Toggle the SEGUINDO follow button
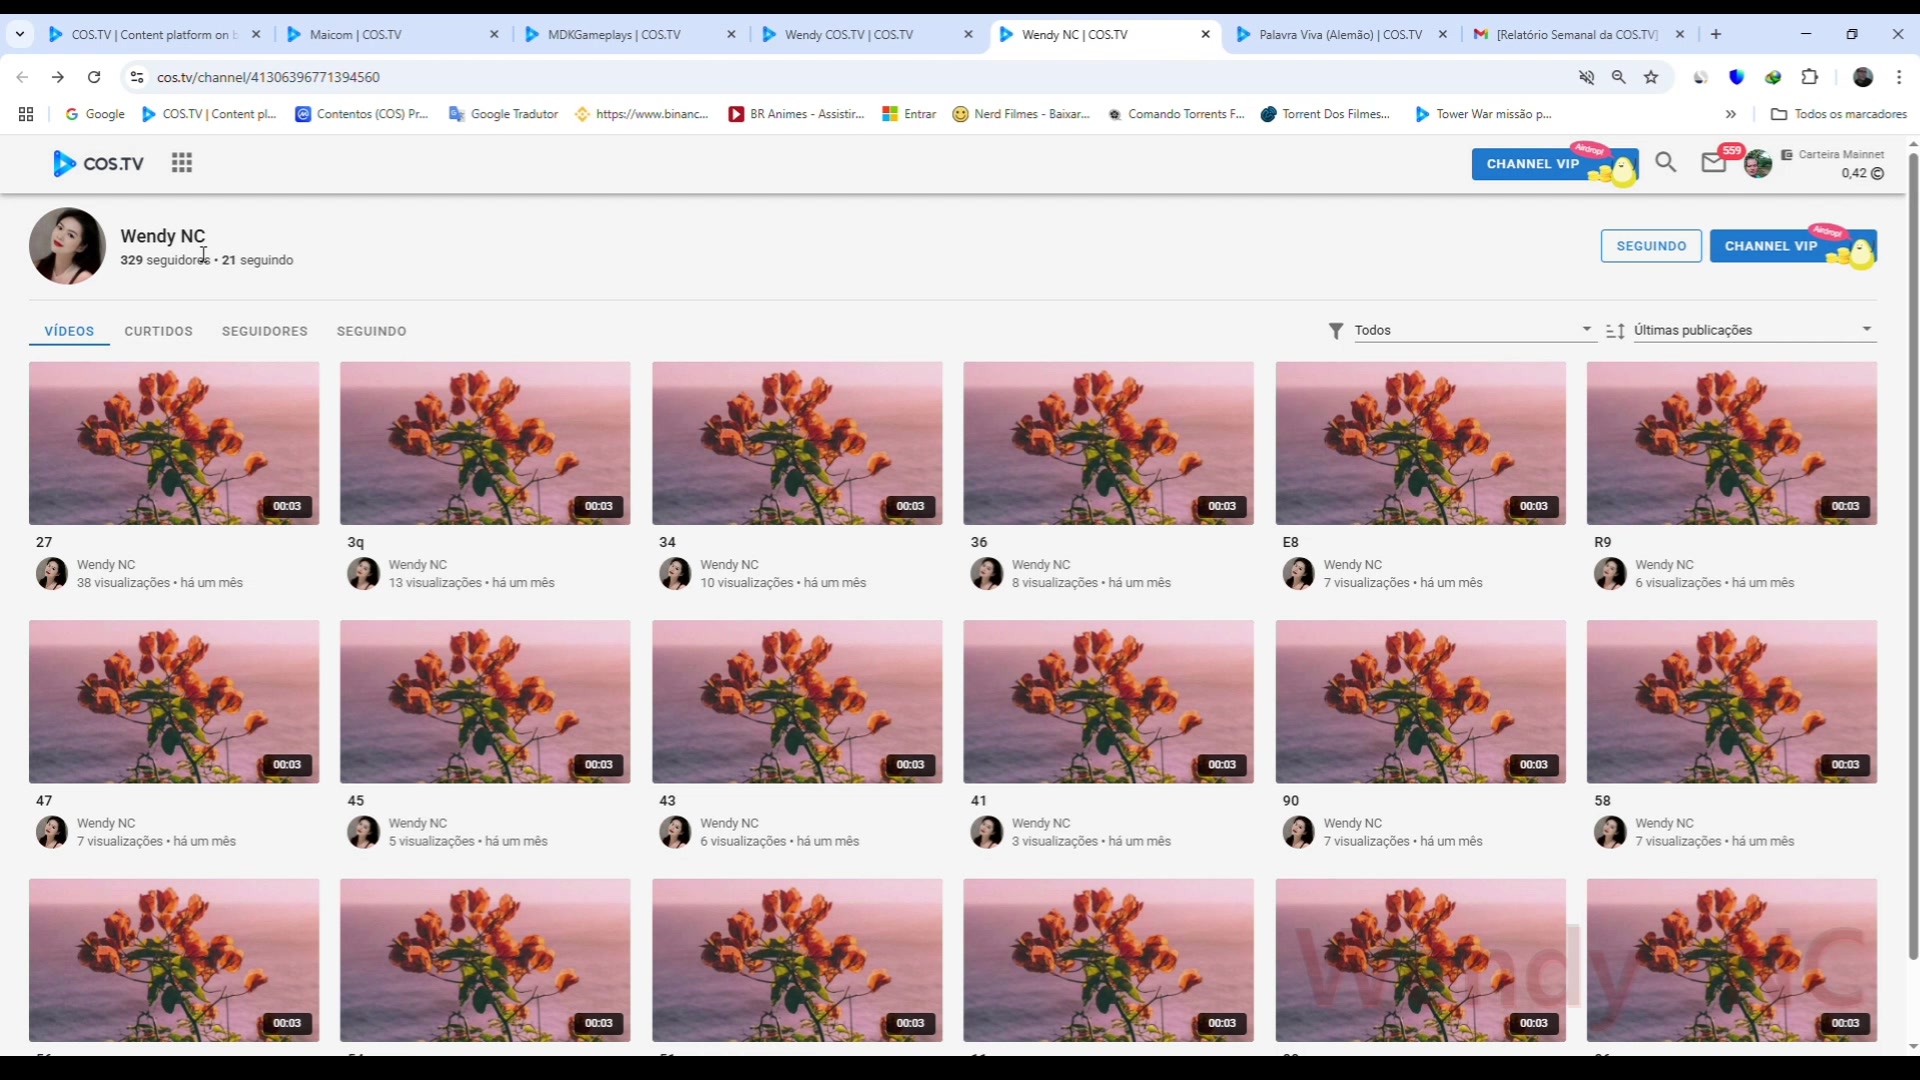The width and height of the screenshot is (1920, 1080). click(x=1650, y=246)
